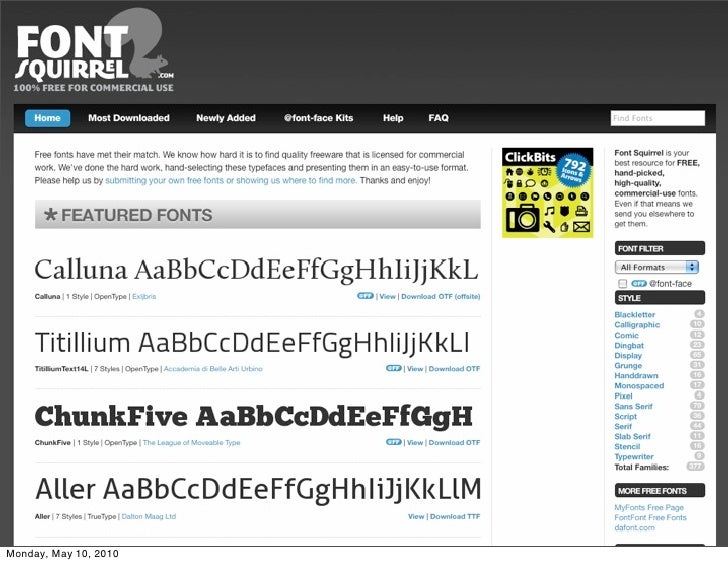This screenshot has height=564, width=728.
Task: Filter by Serif style
Action: (x=623, y=426)
